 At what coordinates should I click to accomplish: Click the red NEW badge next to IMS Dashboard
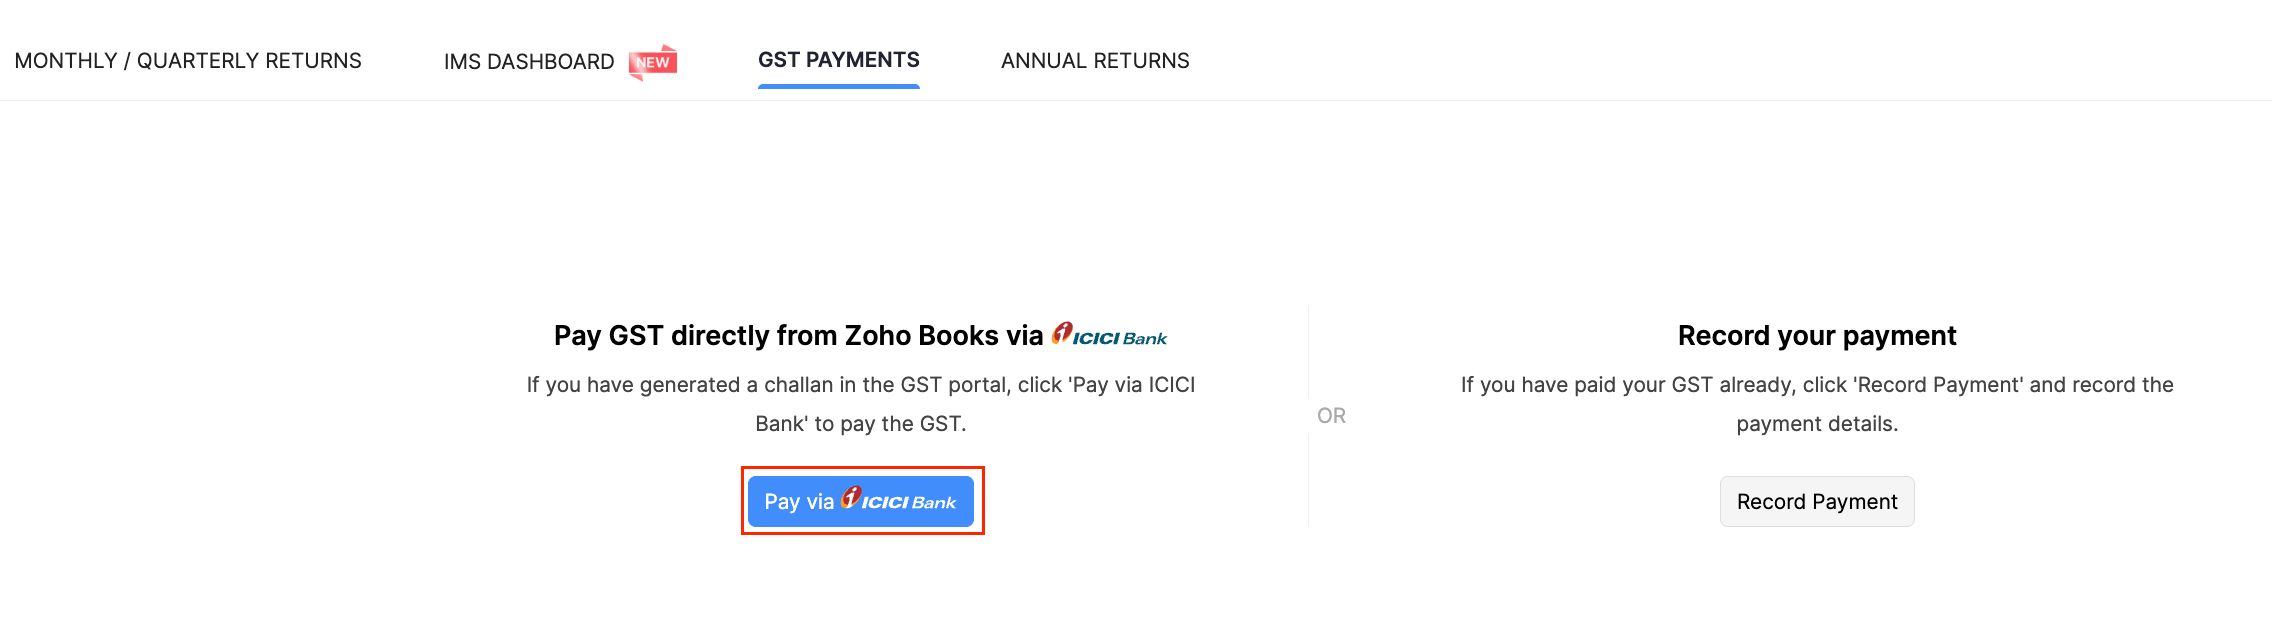tap(653, 60)
